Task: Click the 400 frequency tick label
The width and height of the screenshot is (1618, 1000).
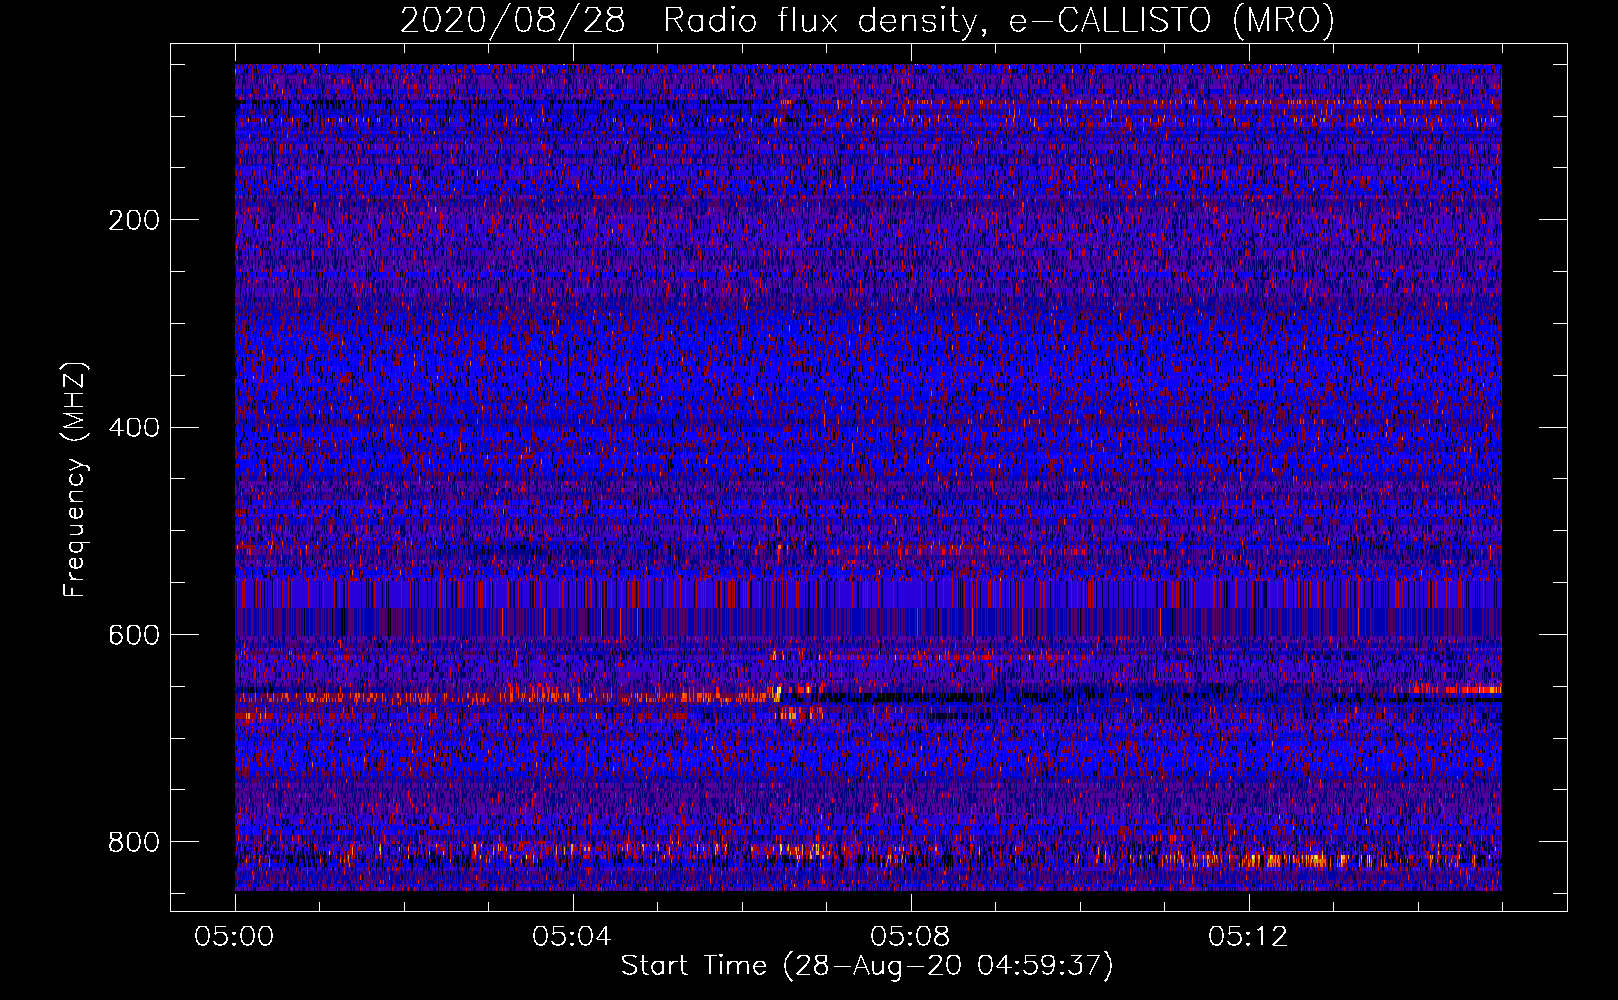Action: coord(134,428)
